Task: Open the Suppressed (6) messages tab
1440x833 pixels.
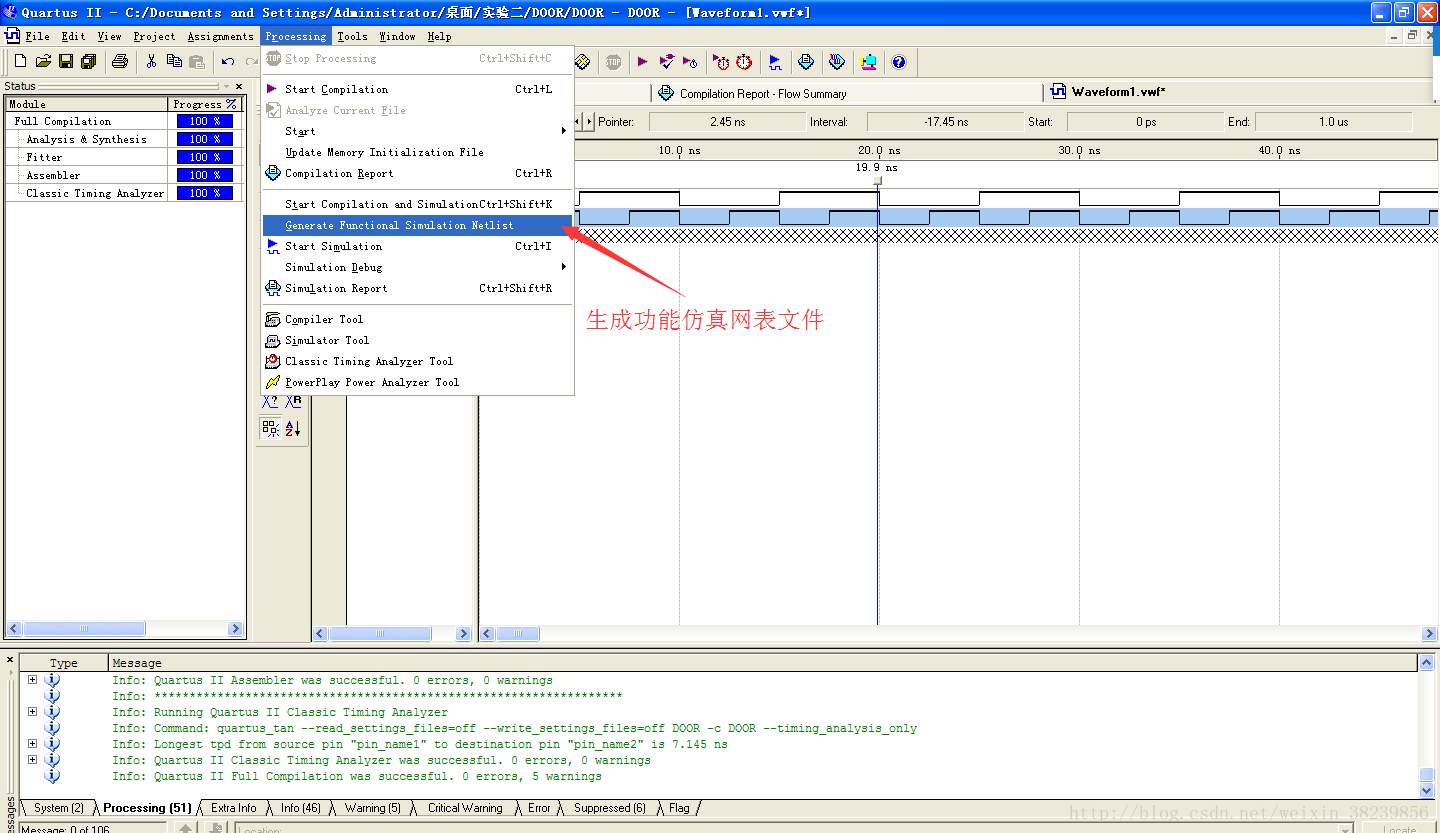Action: click(x=608, y=808)
